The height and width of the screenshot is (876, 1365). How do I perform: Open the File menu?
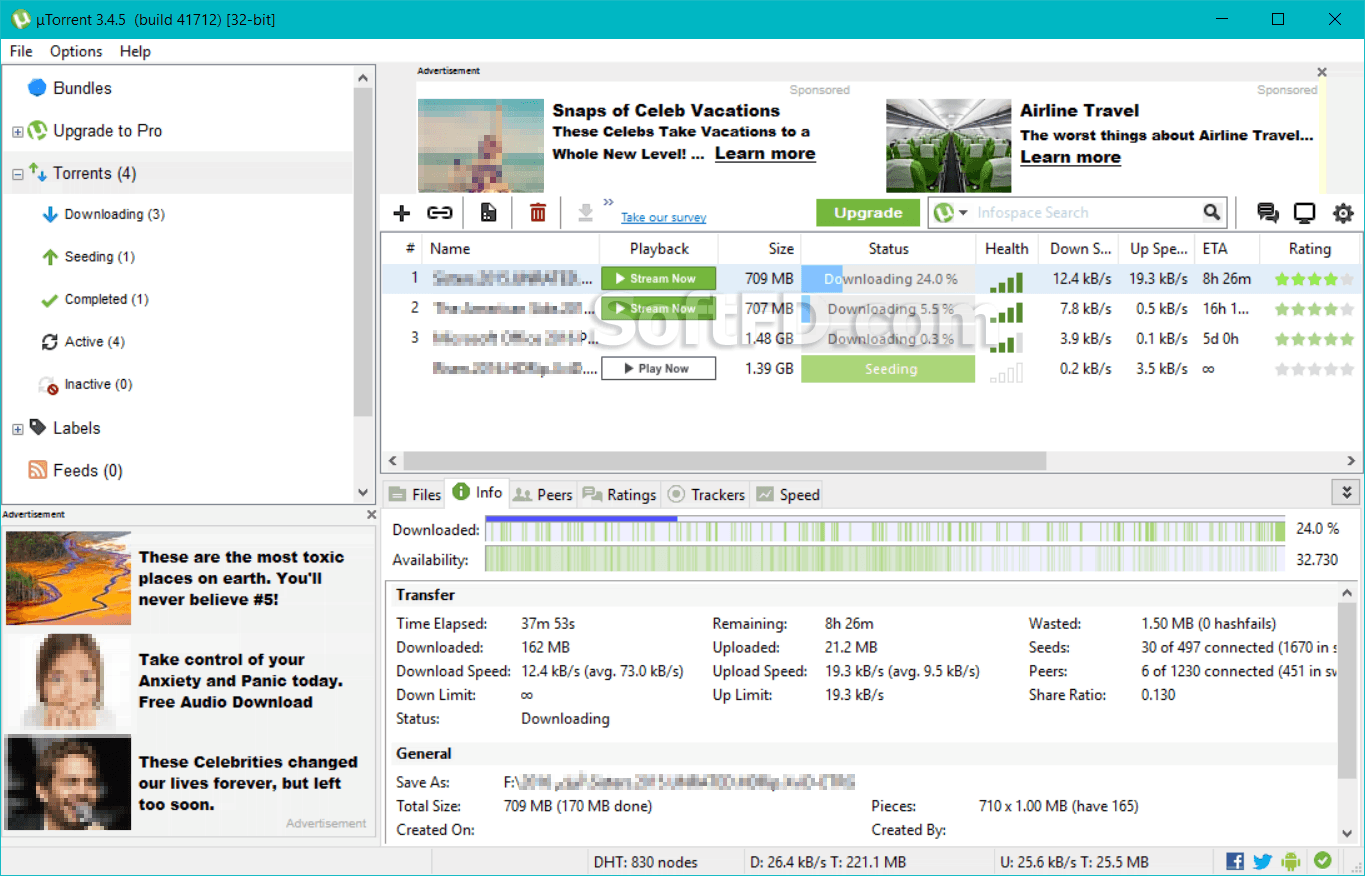(21, 51)
